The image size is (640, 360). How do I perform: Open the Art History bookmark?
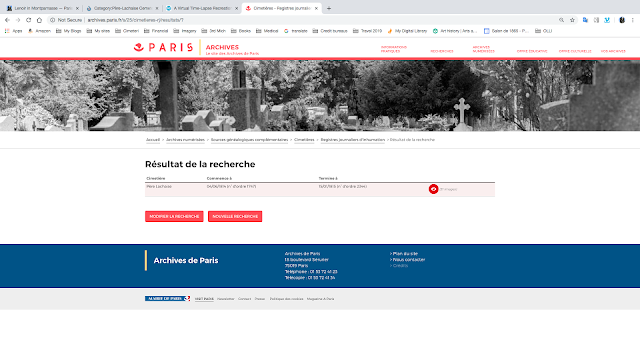(x=455, y=31)
